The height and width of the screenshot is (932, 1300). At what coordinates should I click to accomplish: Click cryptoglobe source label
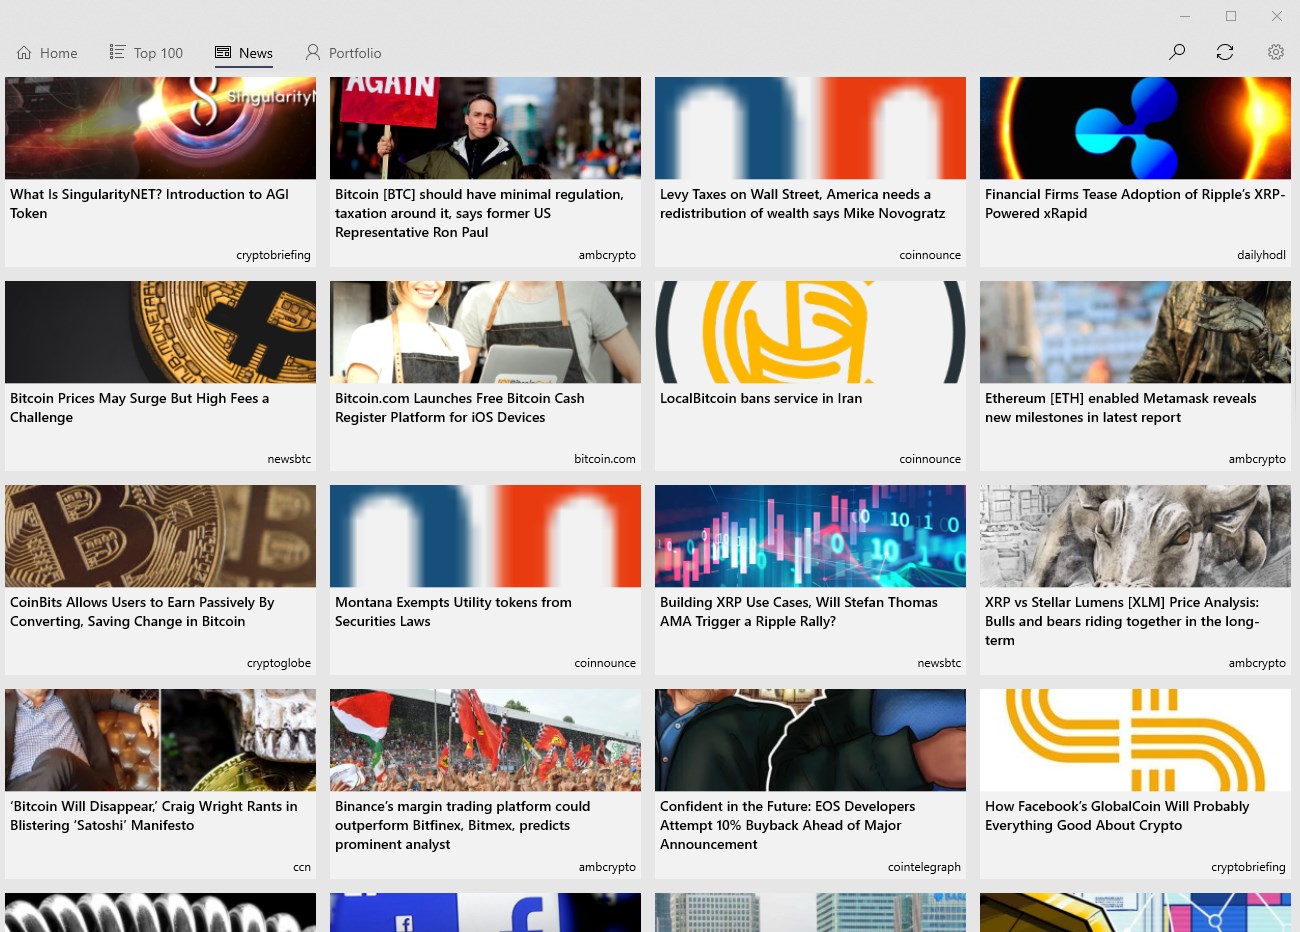(279, 663)
